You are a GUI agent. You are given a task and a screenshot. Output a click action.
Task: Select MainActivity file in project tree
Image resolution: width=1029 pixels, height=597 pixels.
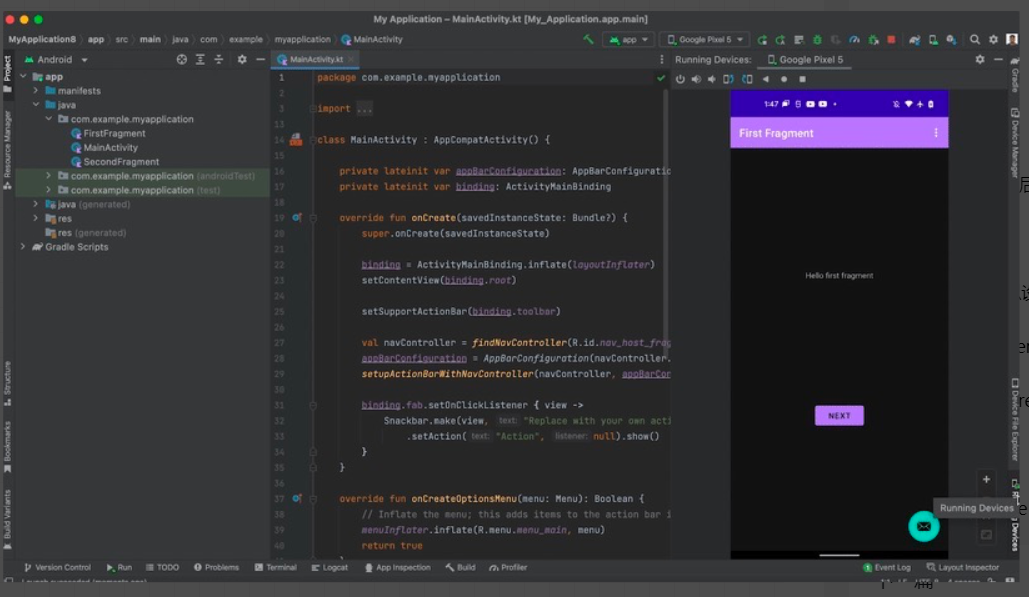click(x=104, y=148)
